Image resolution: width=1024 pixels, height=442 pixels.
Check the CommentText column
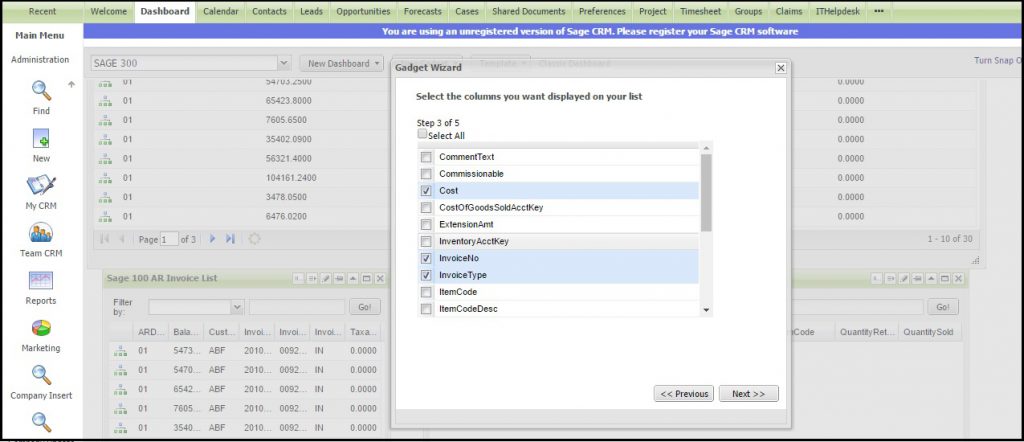pos(426,157)
